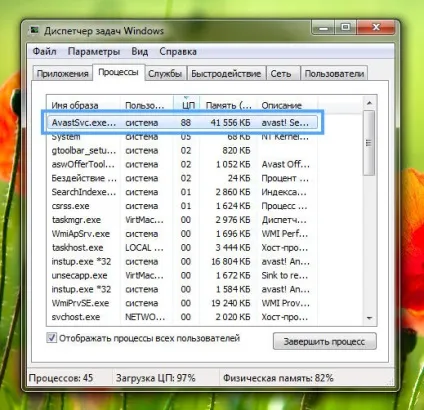Open the Параметры menu
424x410 pixels.
(x=94, y=51)
